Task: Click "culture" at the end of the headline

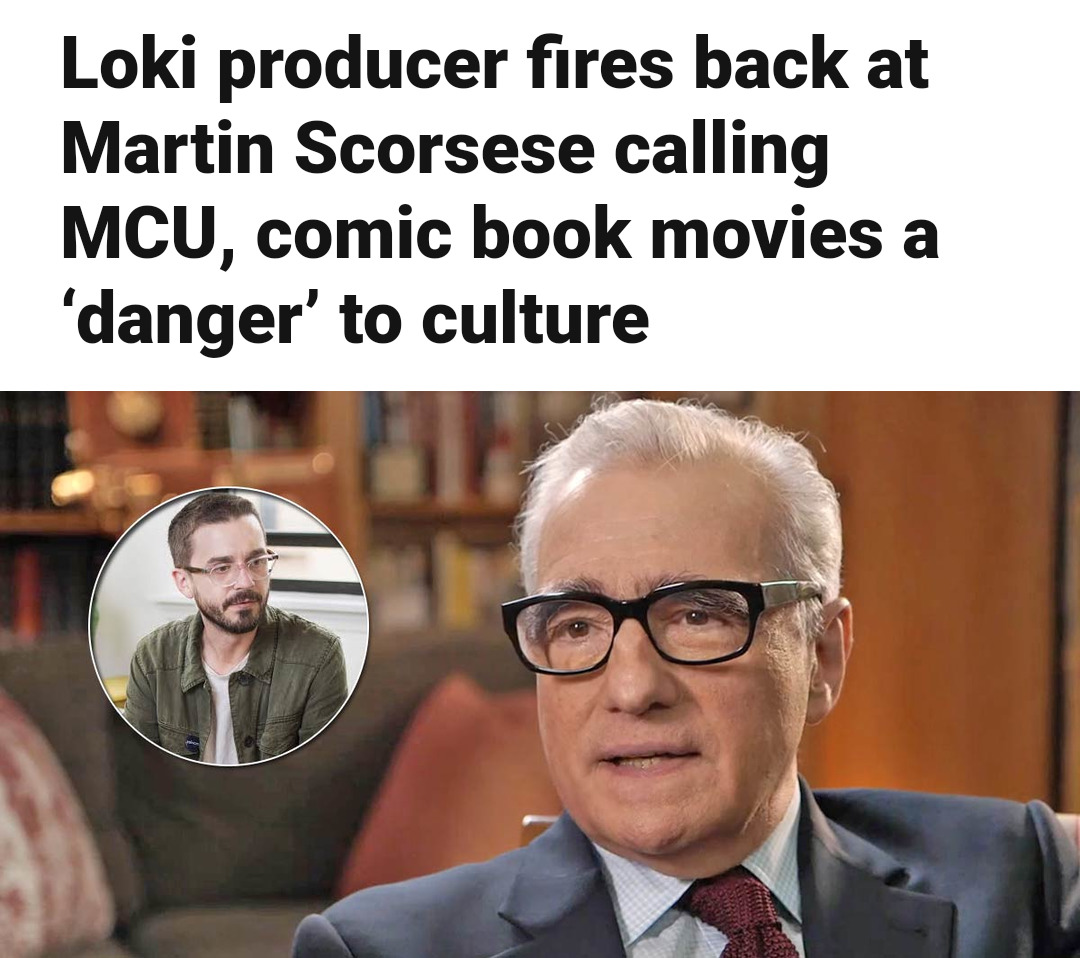Action: click(x=535, y=319)
